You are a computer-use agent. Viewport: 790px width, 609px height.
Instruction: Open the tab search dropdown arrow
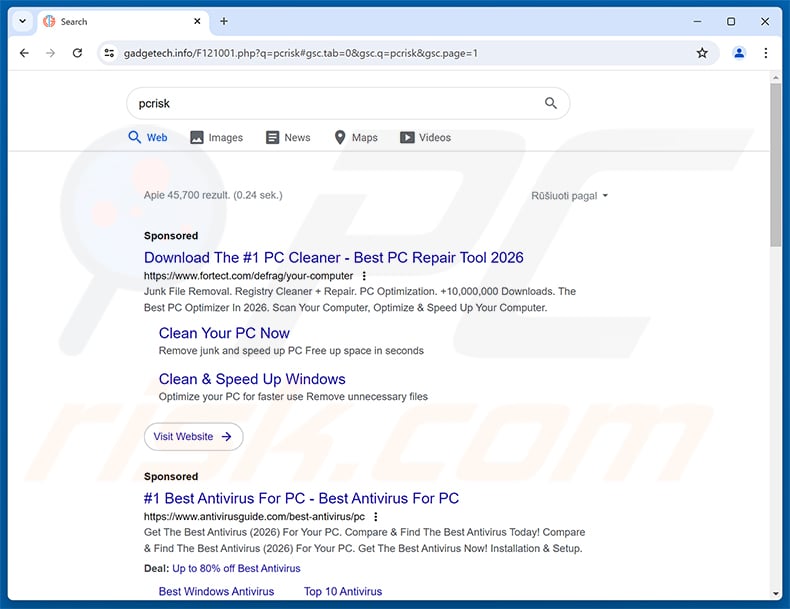[22, 21]
